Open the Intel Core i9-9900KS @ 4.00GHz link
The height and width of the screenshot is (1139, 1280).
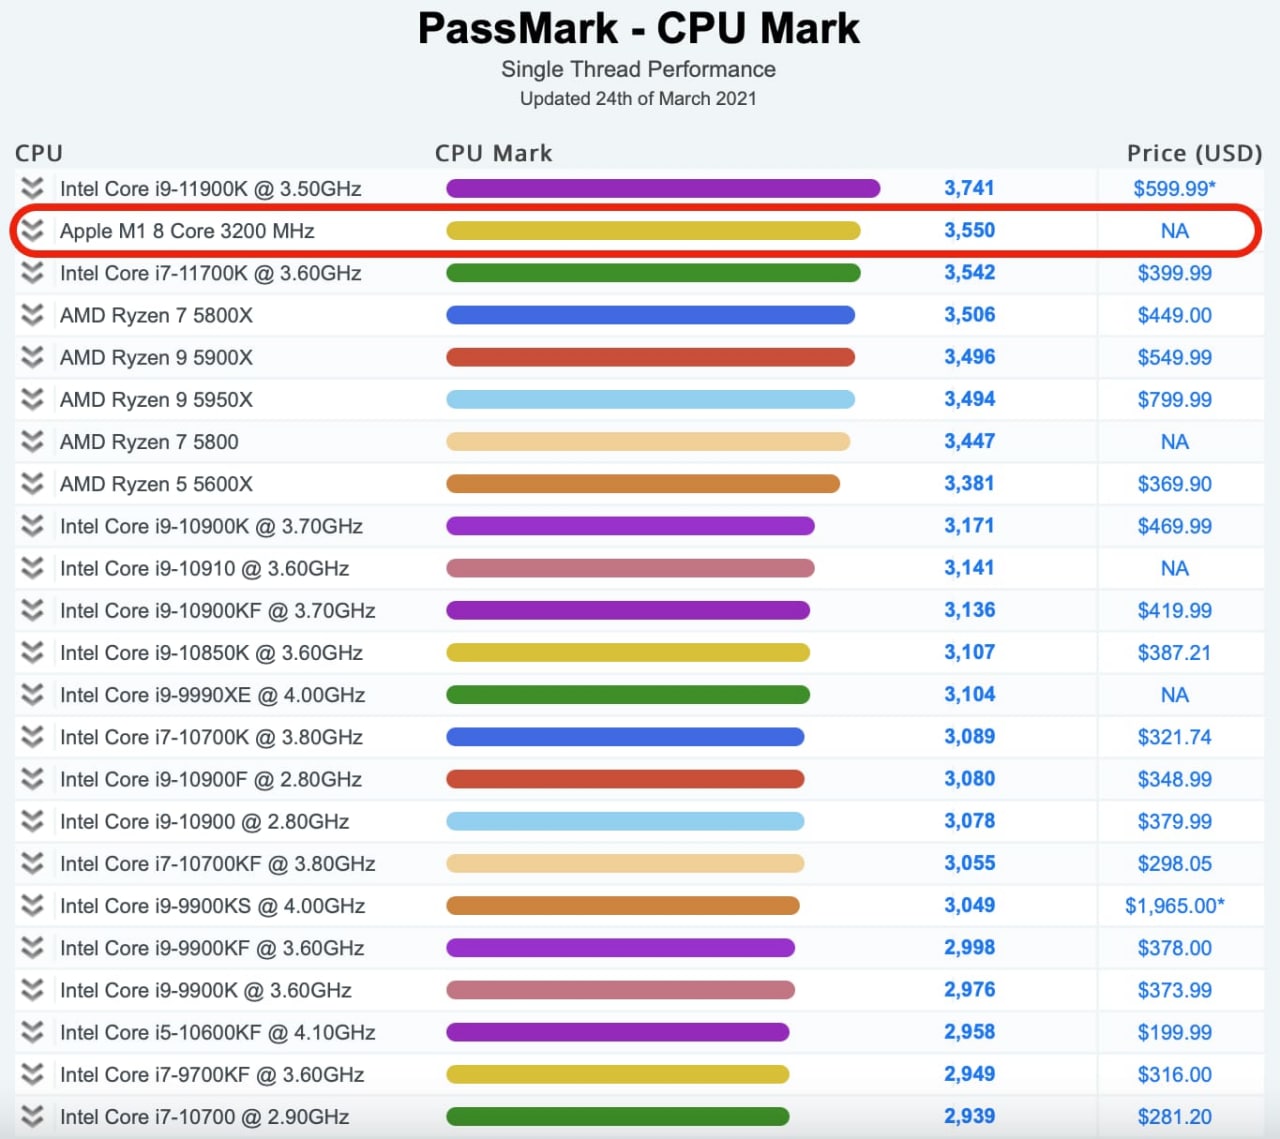point(212,907)
